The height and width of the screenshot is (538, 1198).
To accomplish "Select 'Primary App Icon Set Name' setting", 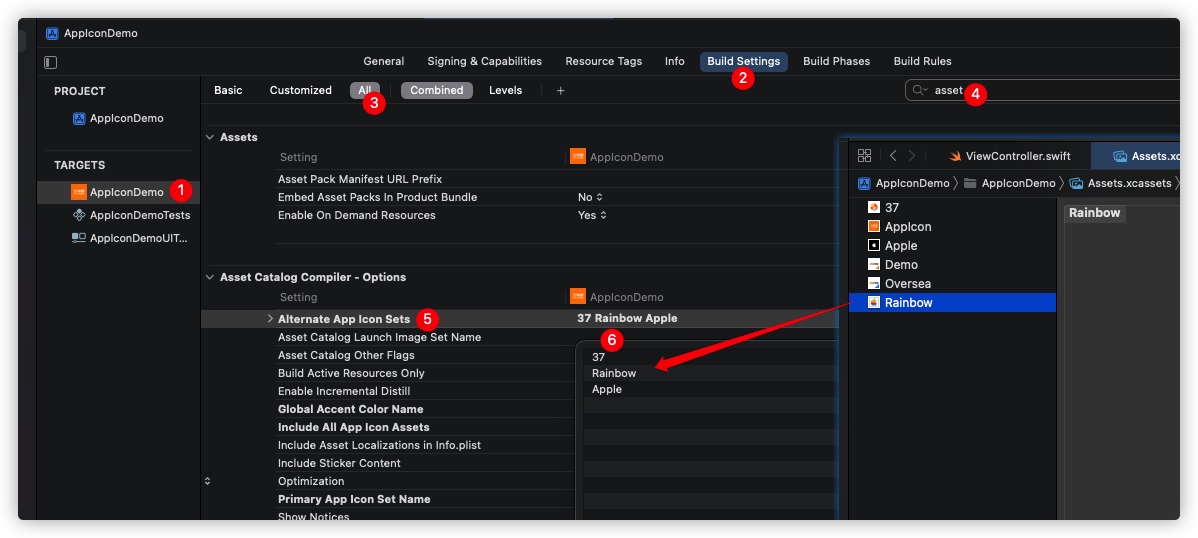I will (354, 499).
